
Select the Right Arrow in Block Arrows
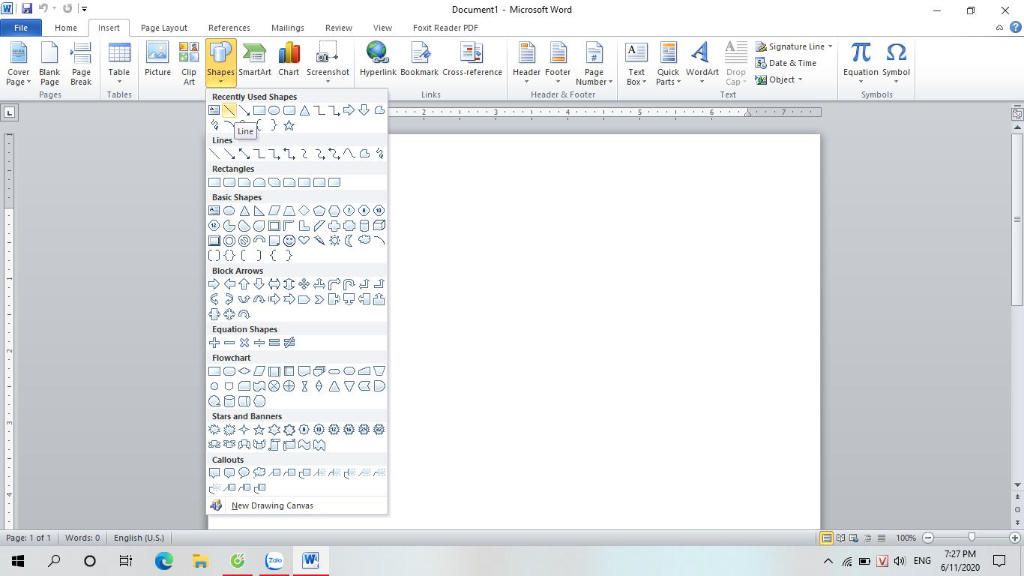(214, 284)
